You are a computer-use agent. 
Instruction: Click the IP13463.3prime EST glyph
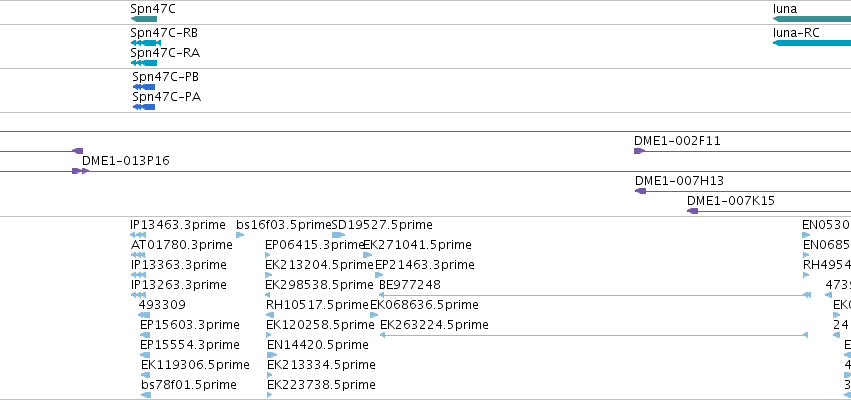pos(138,235)
